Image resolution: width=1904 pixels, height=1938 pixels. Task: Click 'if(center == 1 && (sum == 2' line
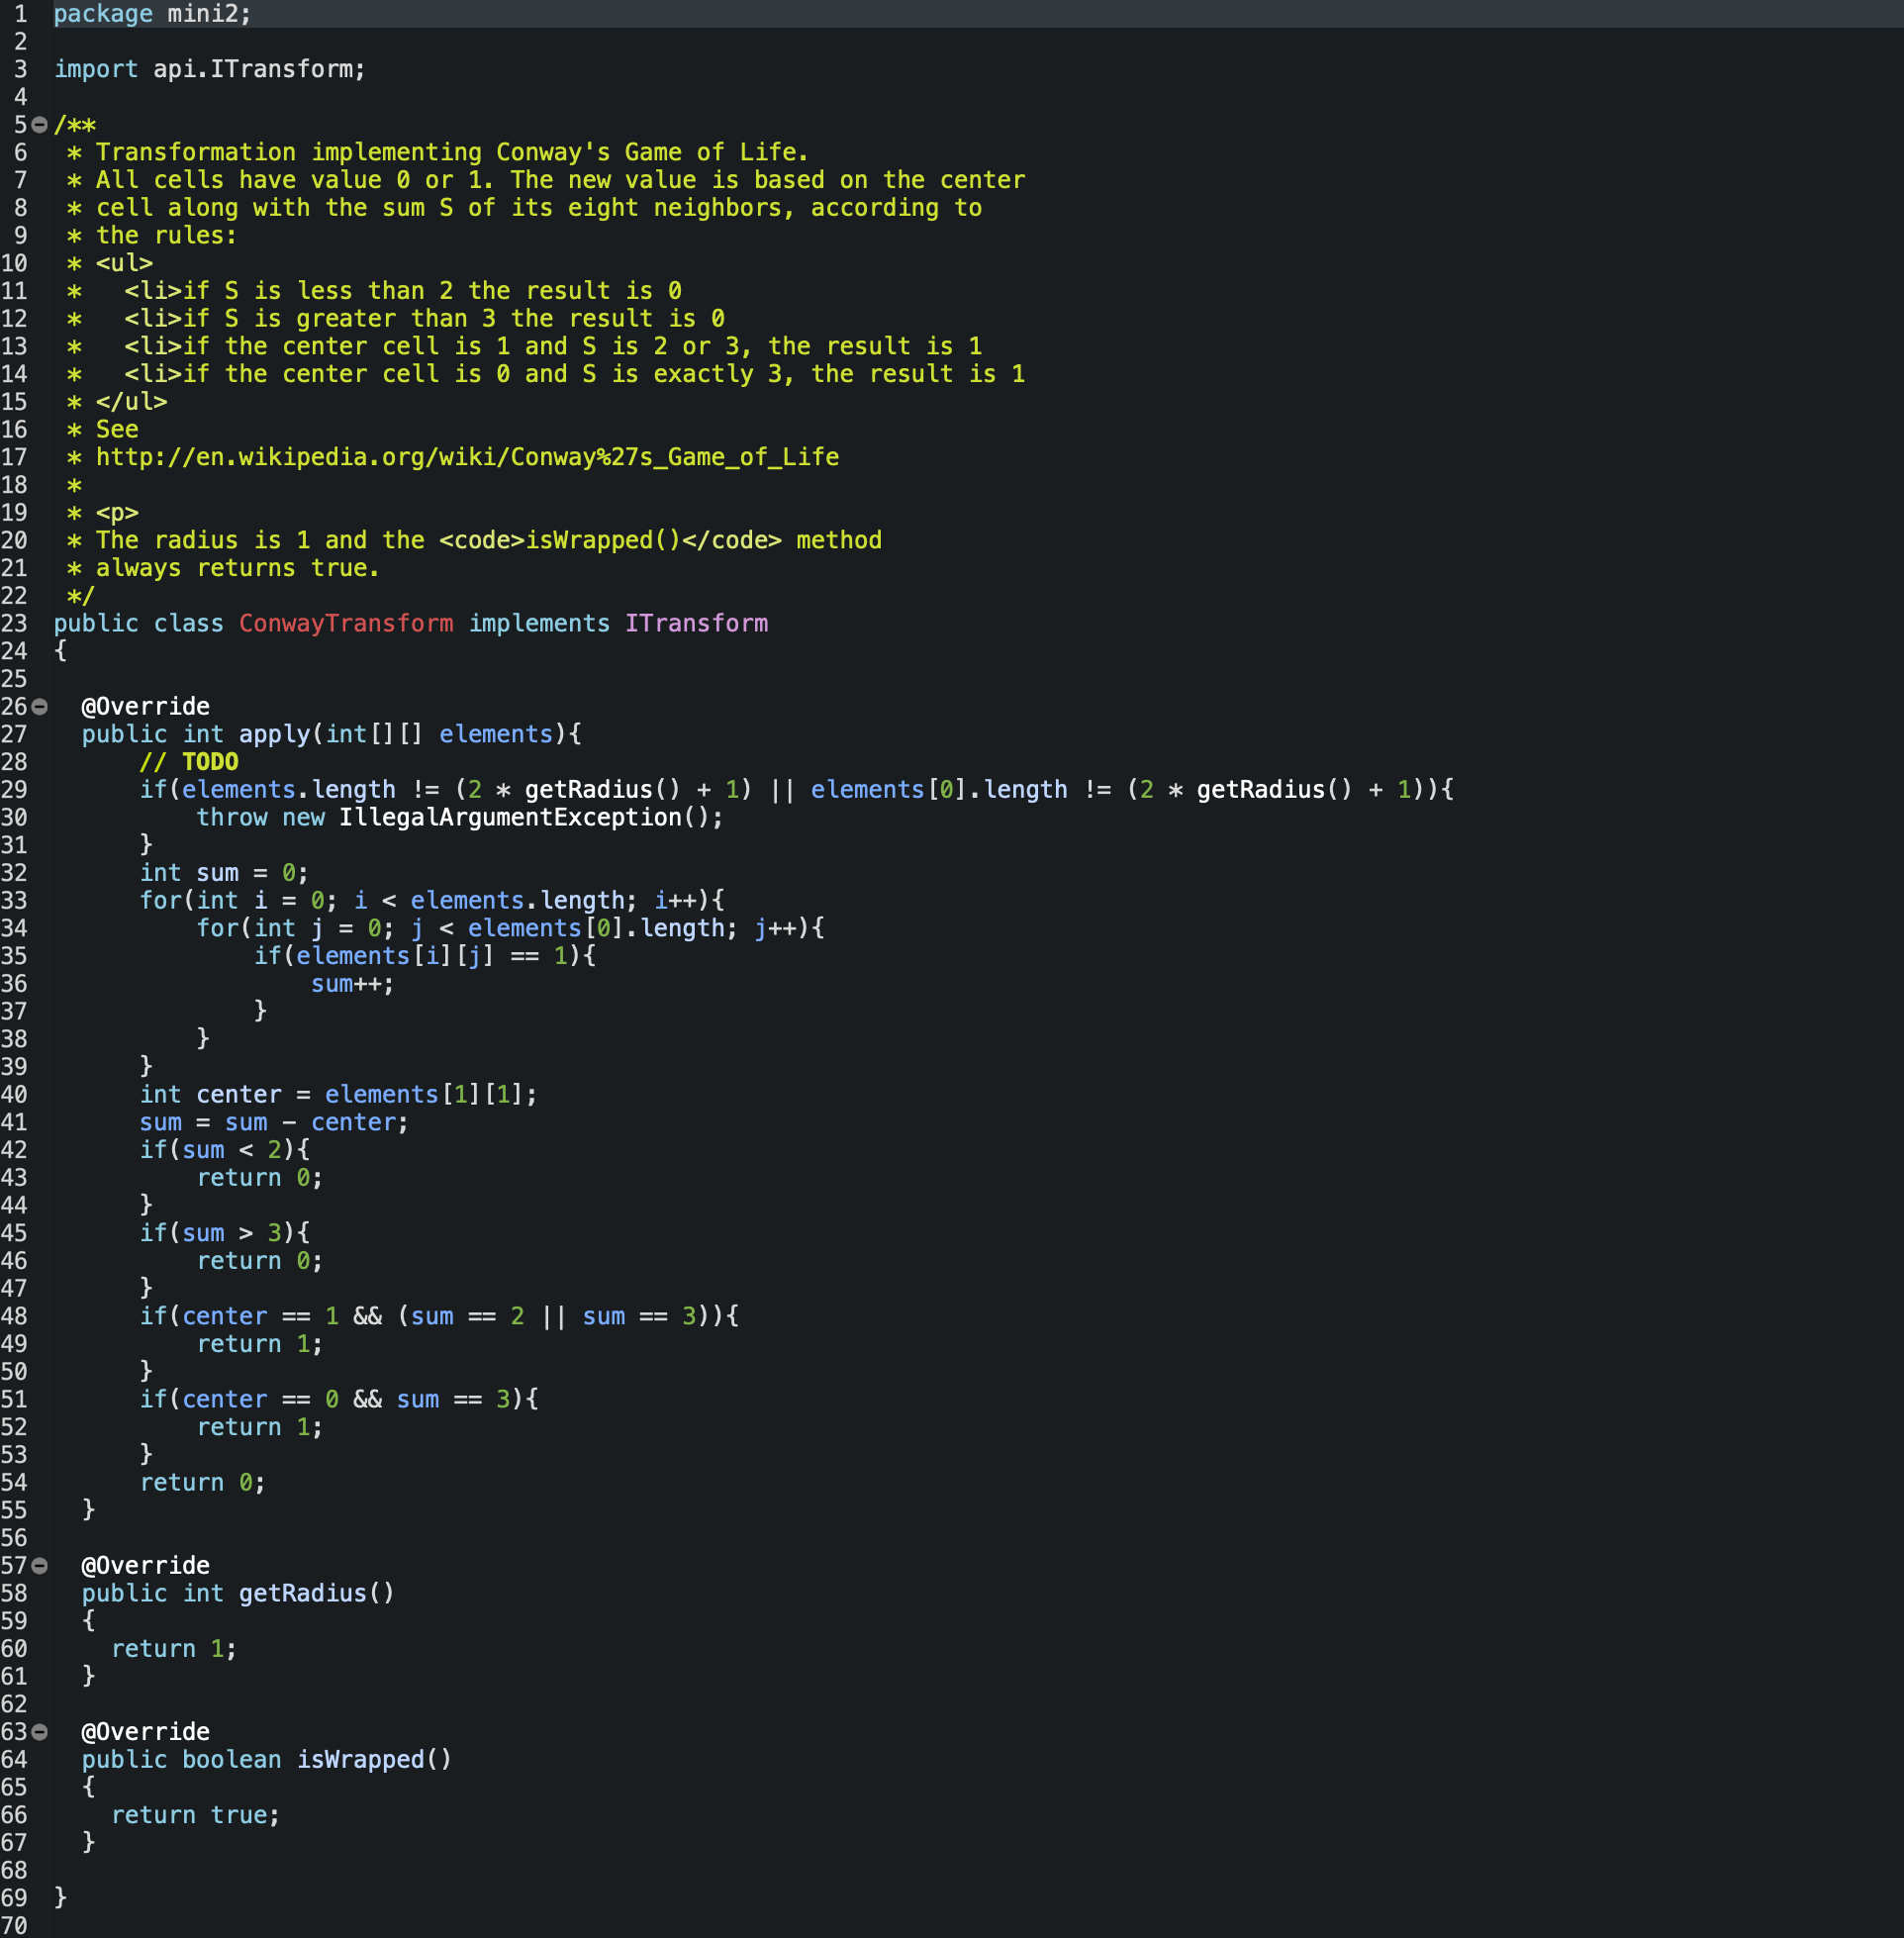pos(439,1316)
